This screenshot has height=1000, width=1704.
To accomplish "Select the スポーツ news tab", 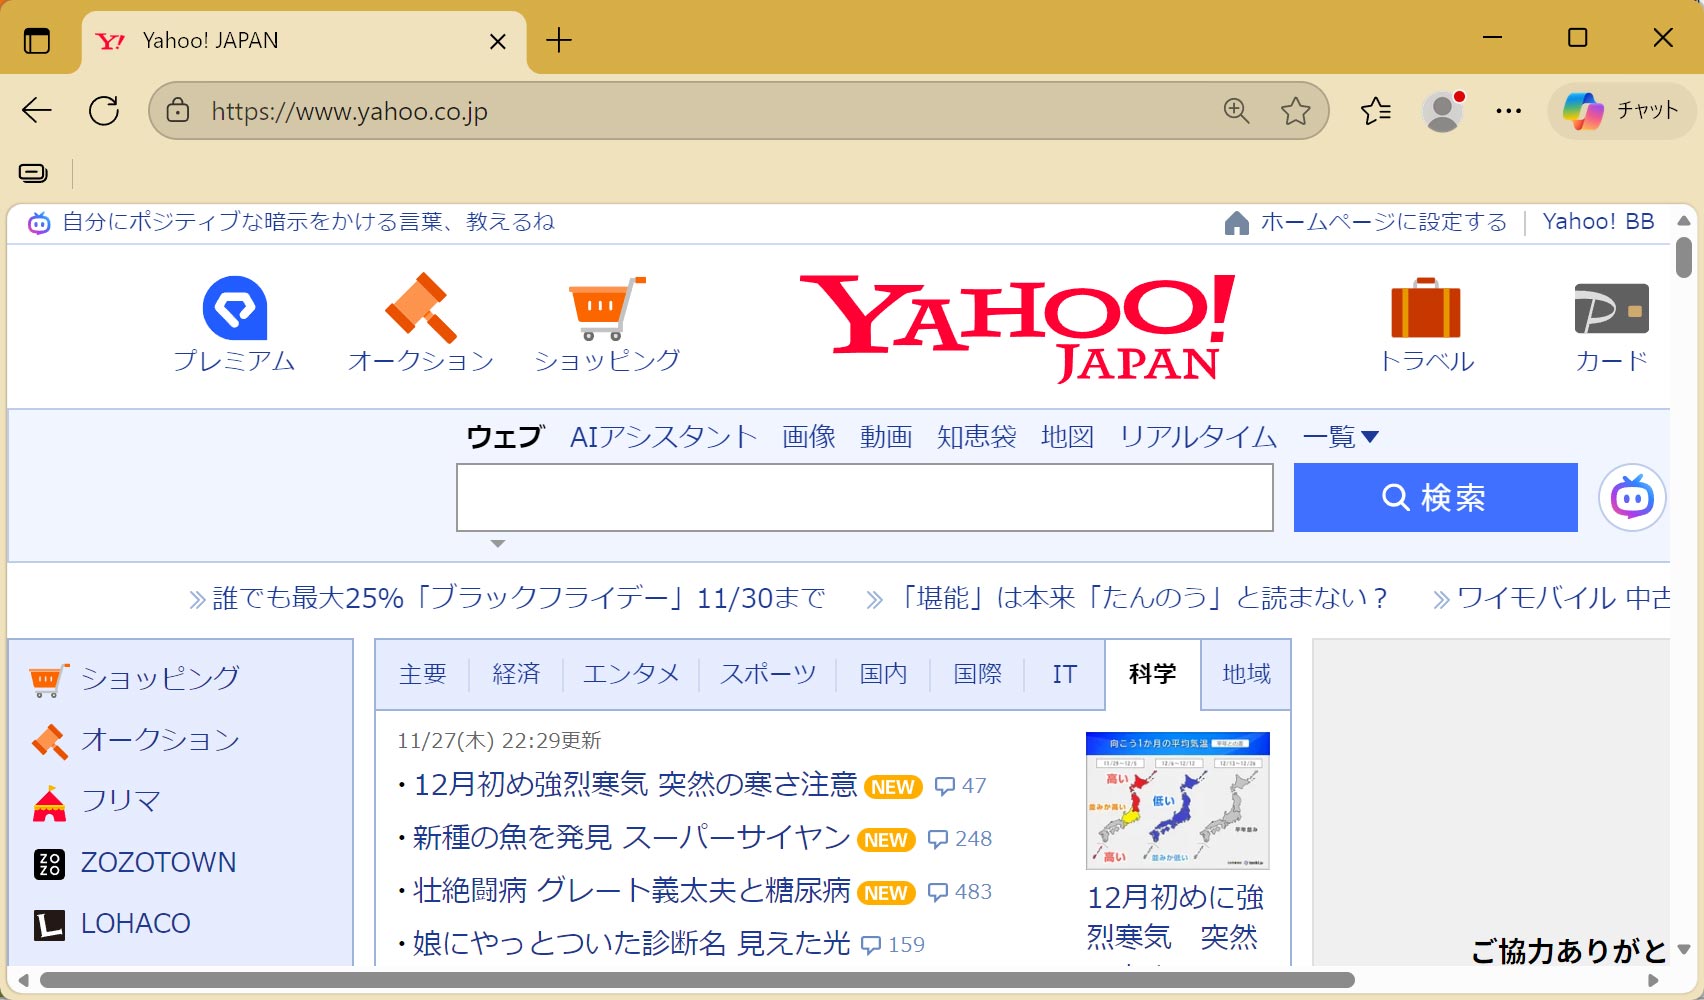I will [768, 674].
